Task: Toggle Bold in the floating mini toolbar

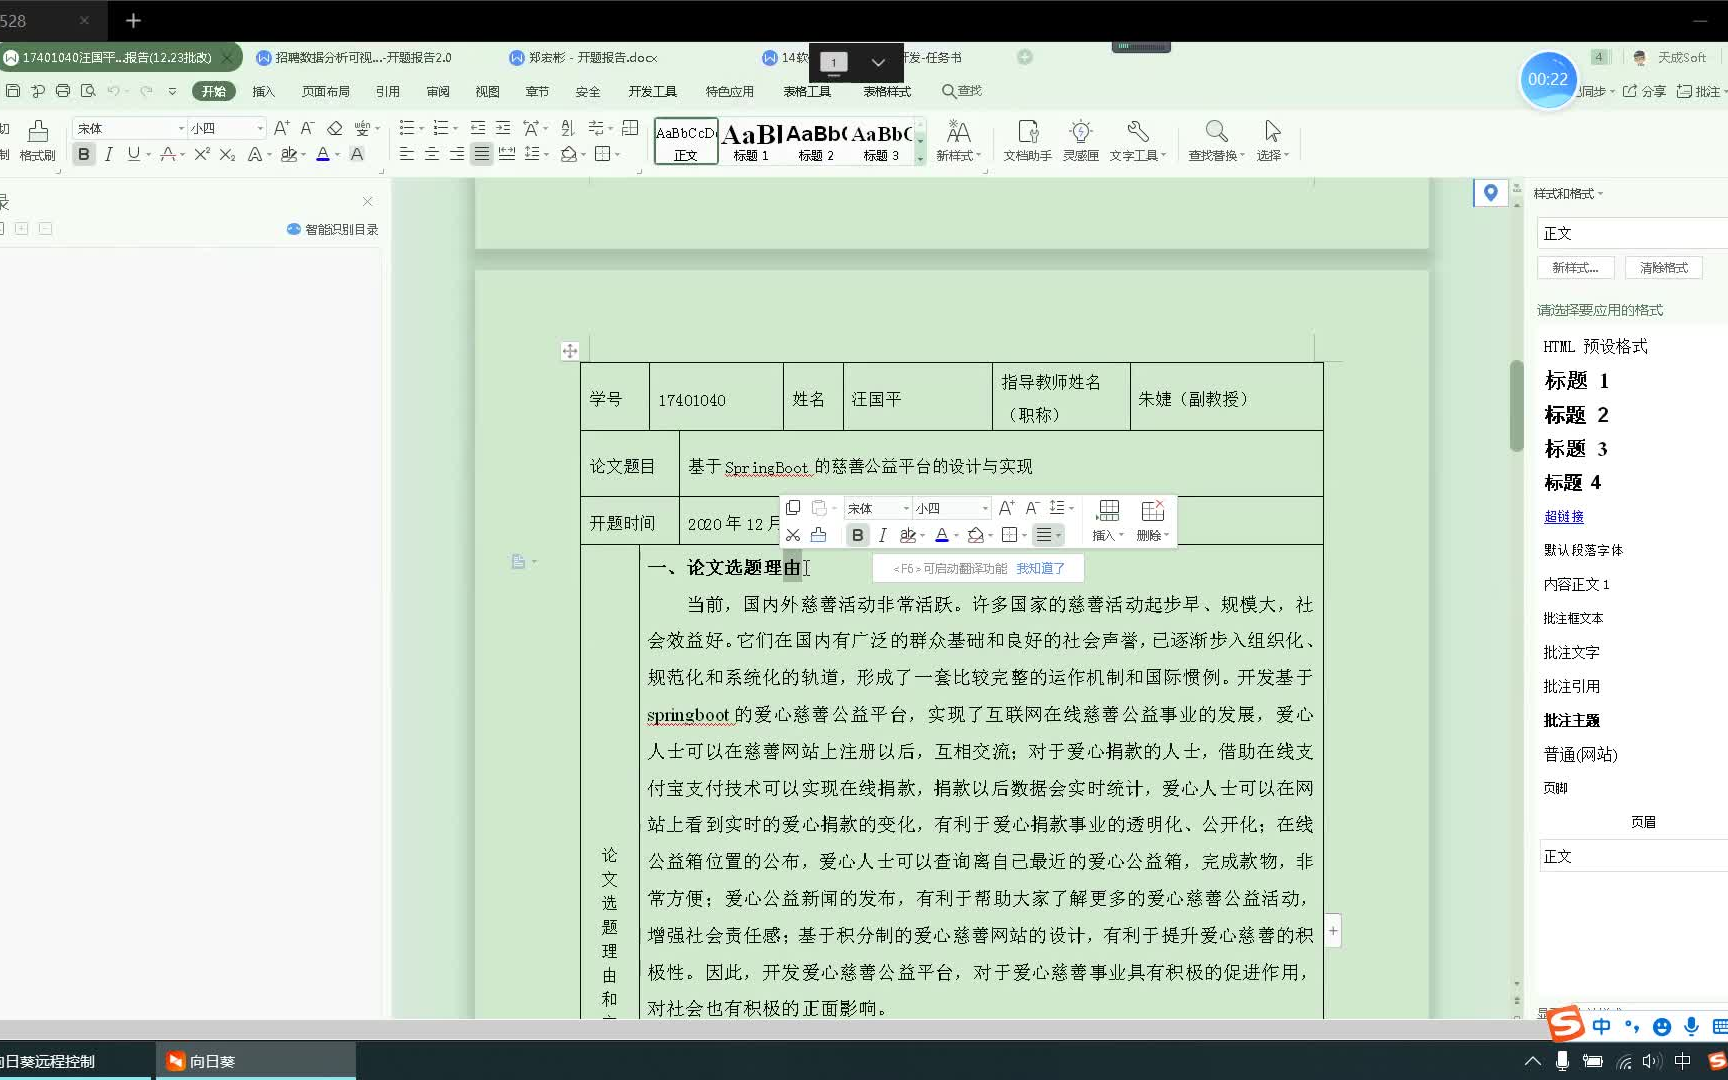Action: (x=857, y=535)
